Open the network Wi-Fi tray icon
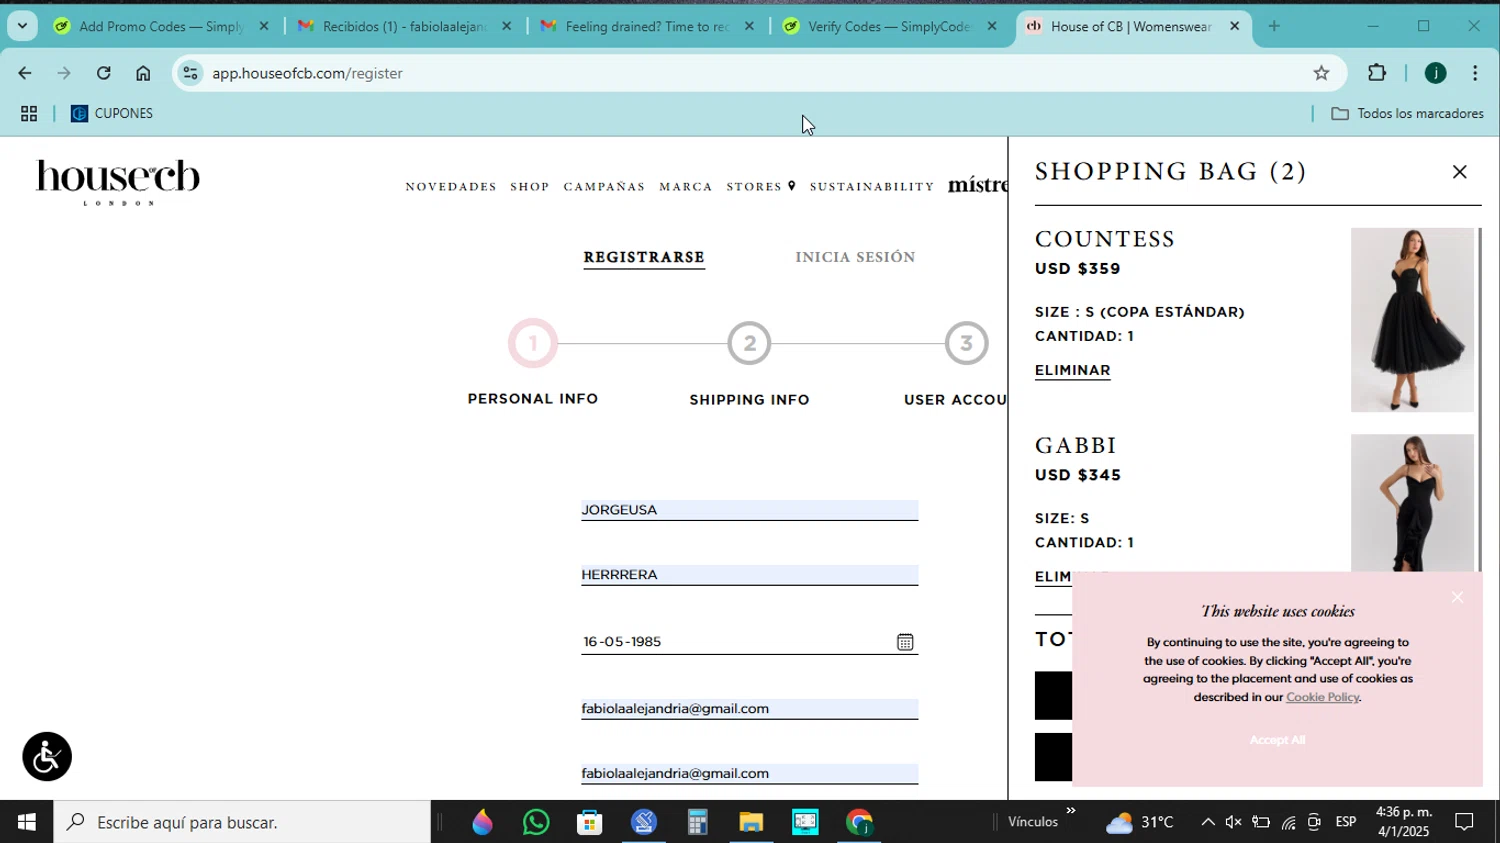Viewport: 1500px width, 843px height. (1288, 822)
